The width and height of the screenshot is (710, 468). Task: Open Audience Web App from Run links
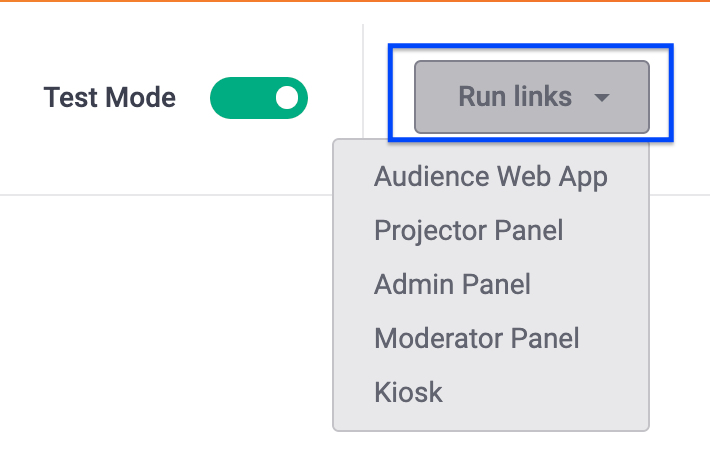(x=491, y=177)
